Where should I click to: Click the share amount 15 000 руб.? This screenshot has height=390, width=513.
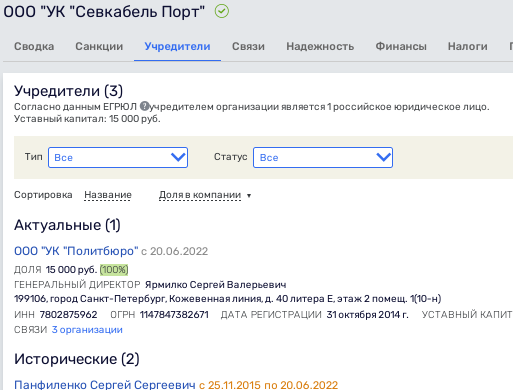point(71,269)
